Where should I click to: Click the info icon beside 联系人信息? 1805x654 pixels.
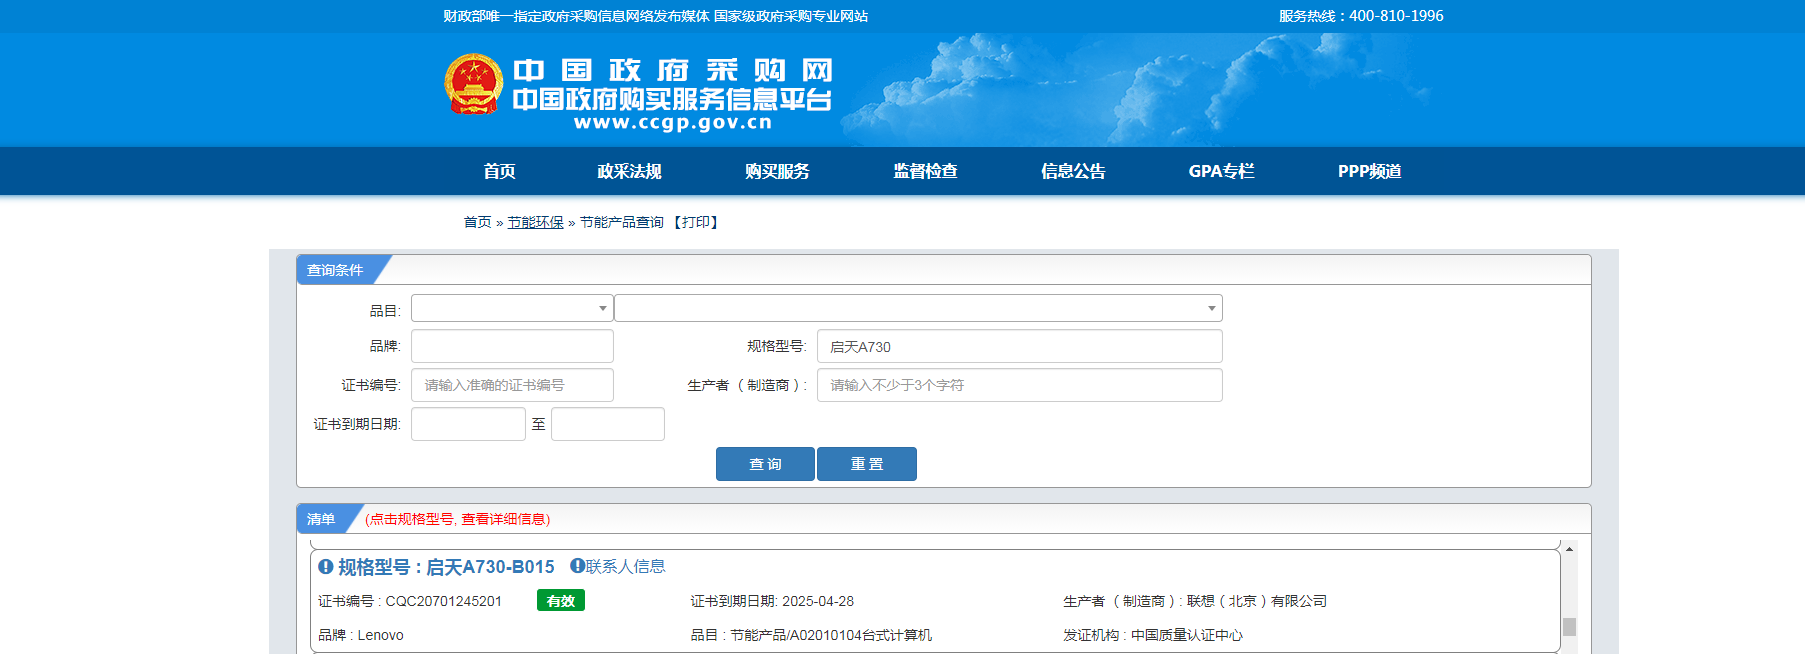tap(577, 565)
